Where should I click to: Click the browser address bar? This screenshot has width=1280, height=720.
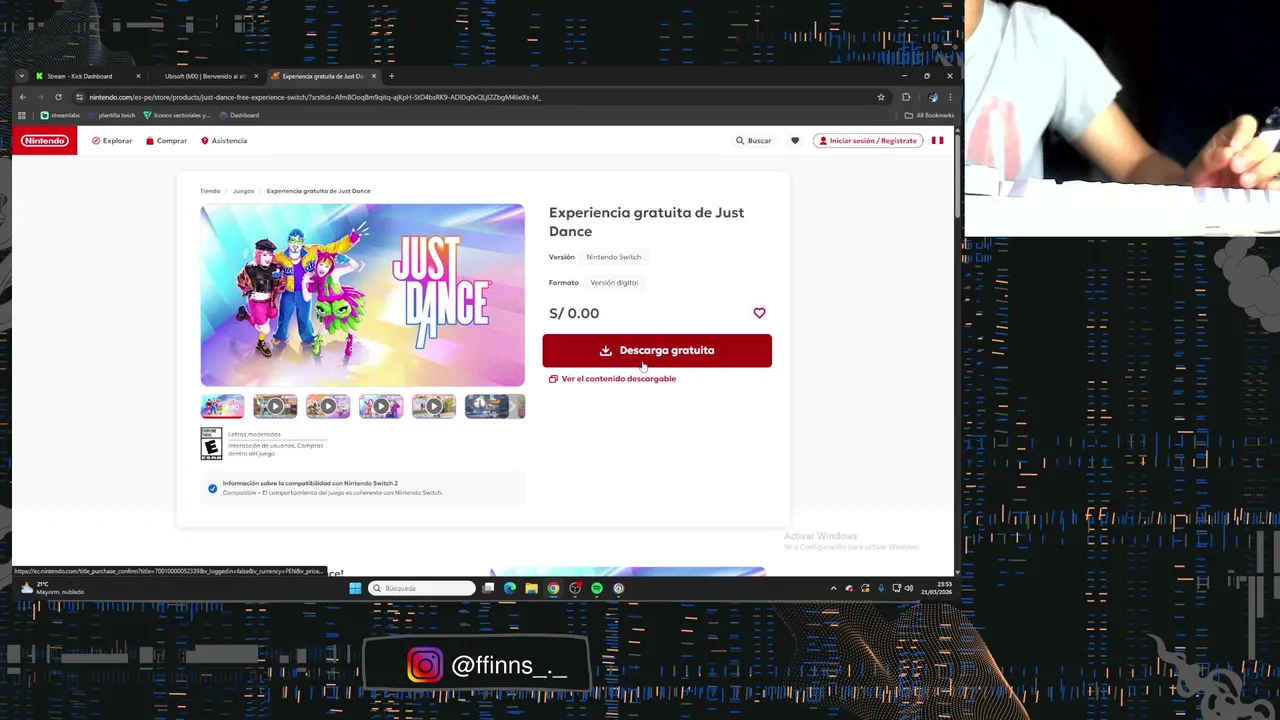(480, 97)
